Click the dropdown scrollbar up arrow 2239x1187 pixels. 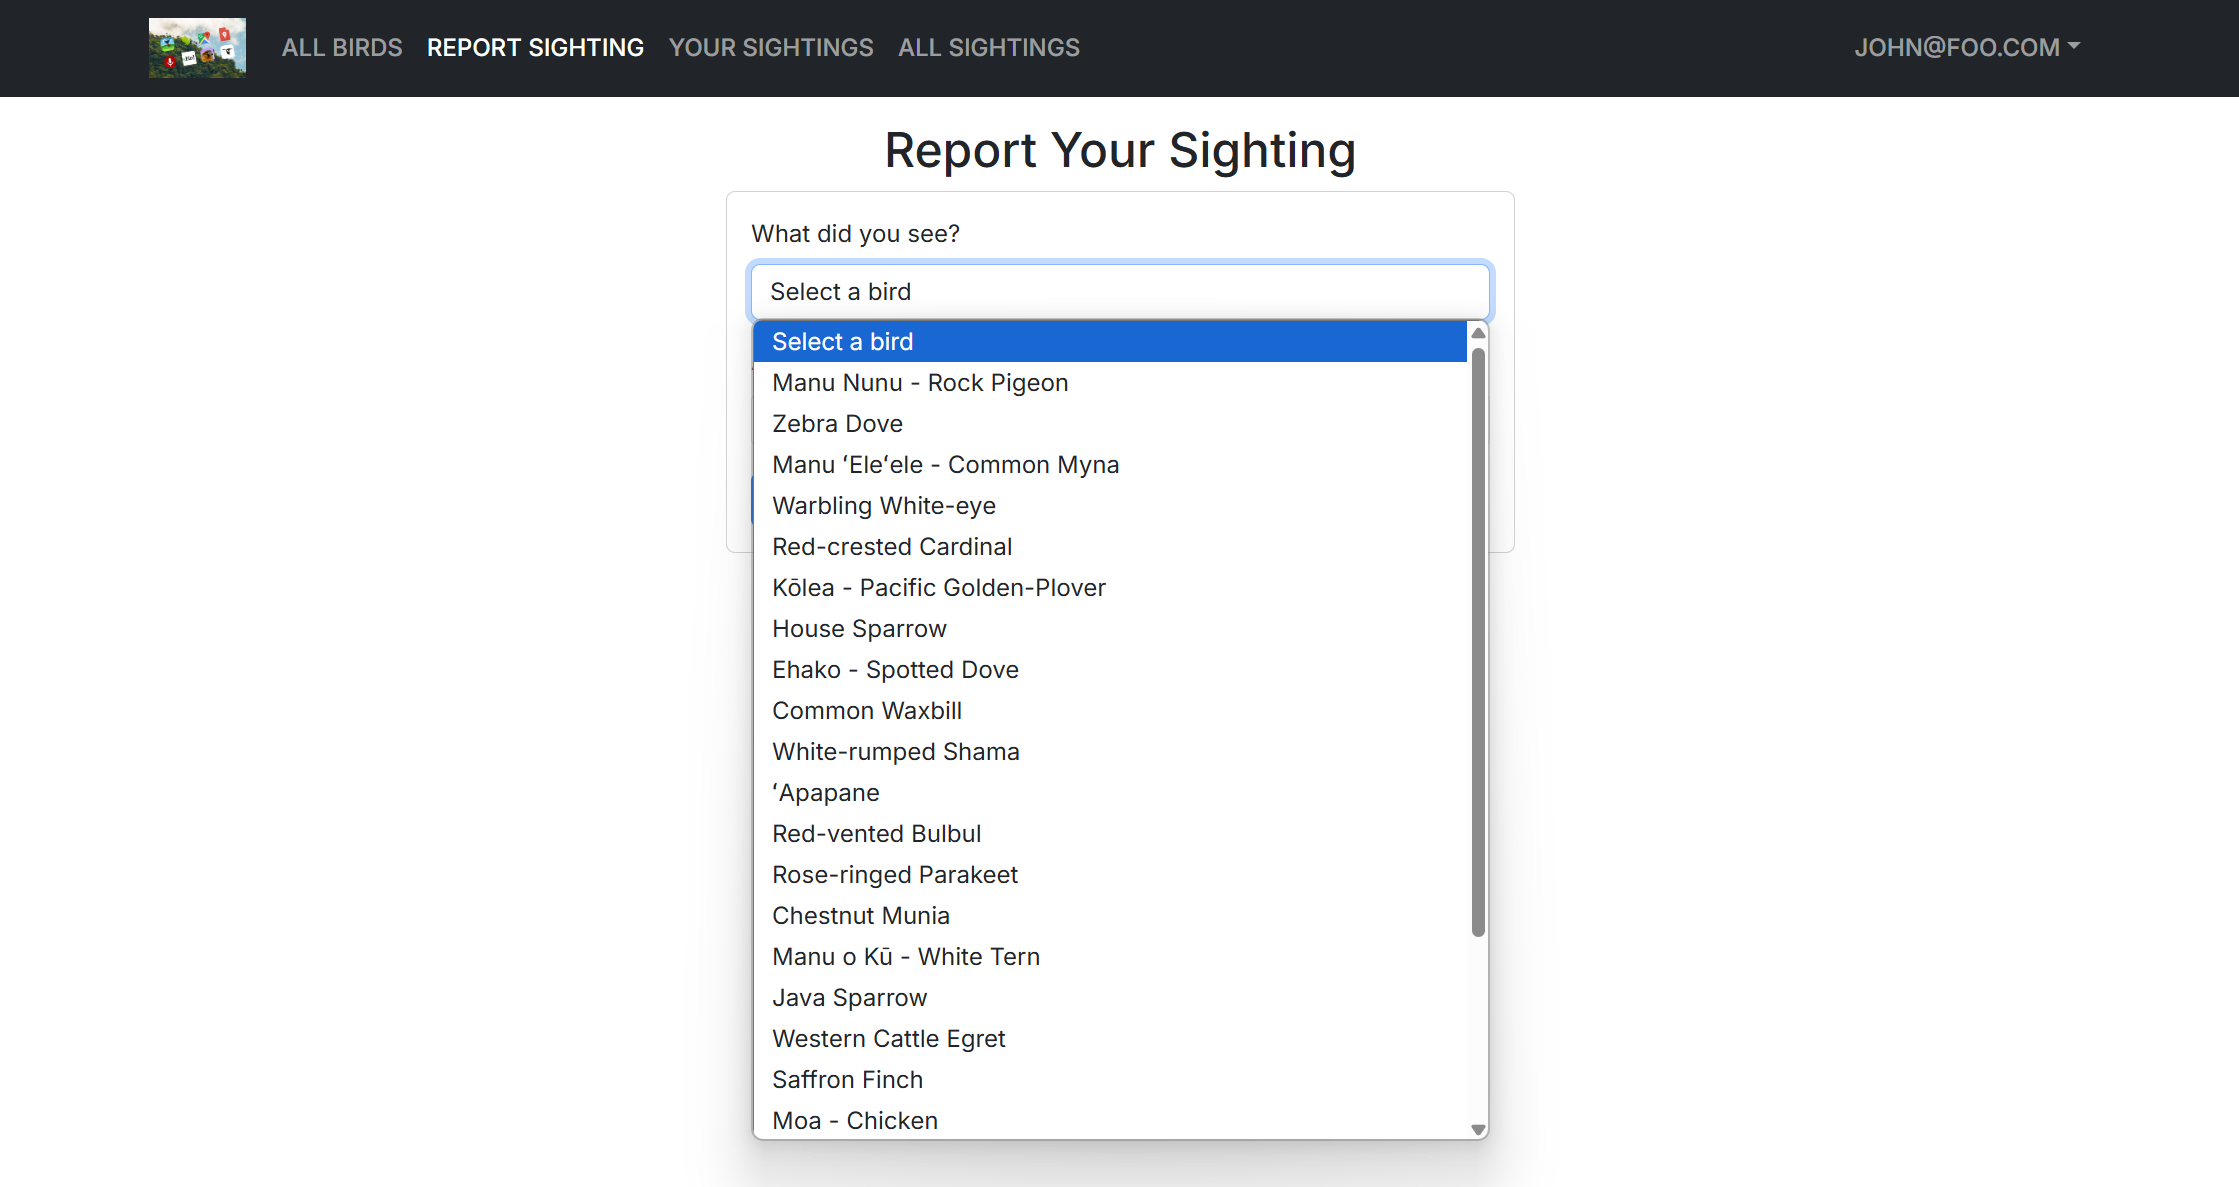click(1477, 333)
